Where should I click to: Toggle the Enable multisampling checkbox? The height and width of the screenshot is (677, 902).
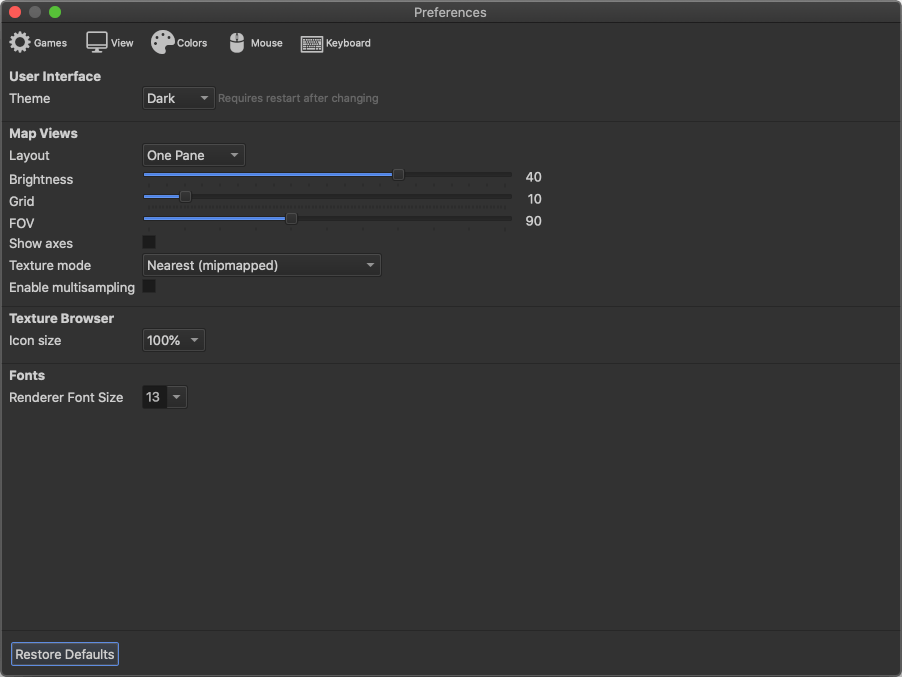pos(149,287)
